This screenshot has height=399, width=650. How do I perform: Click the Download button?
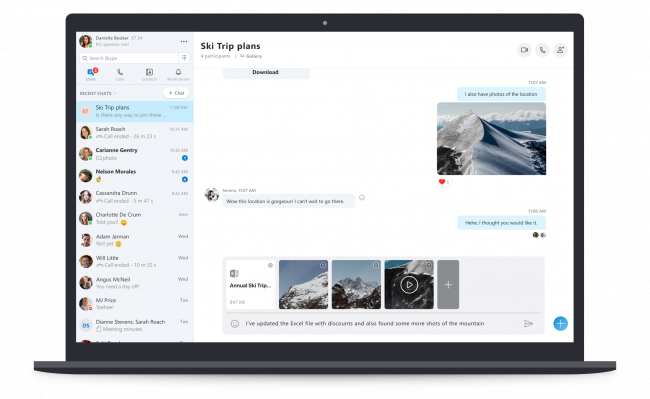(x=266, y=73)
